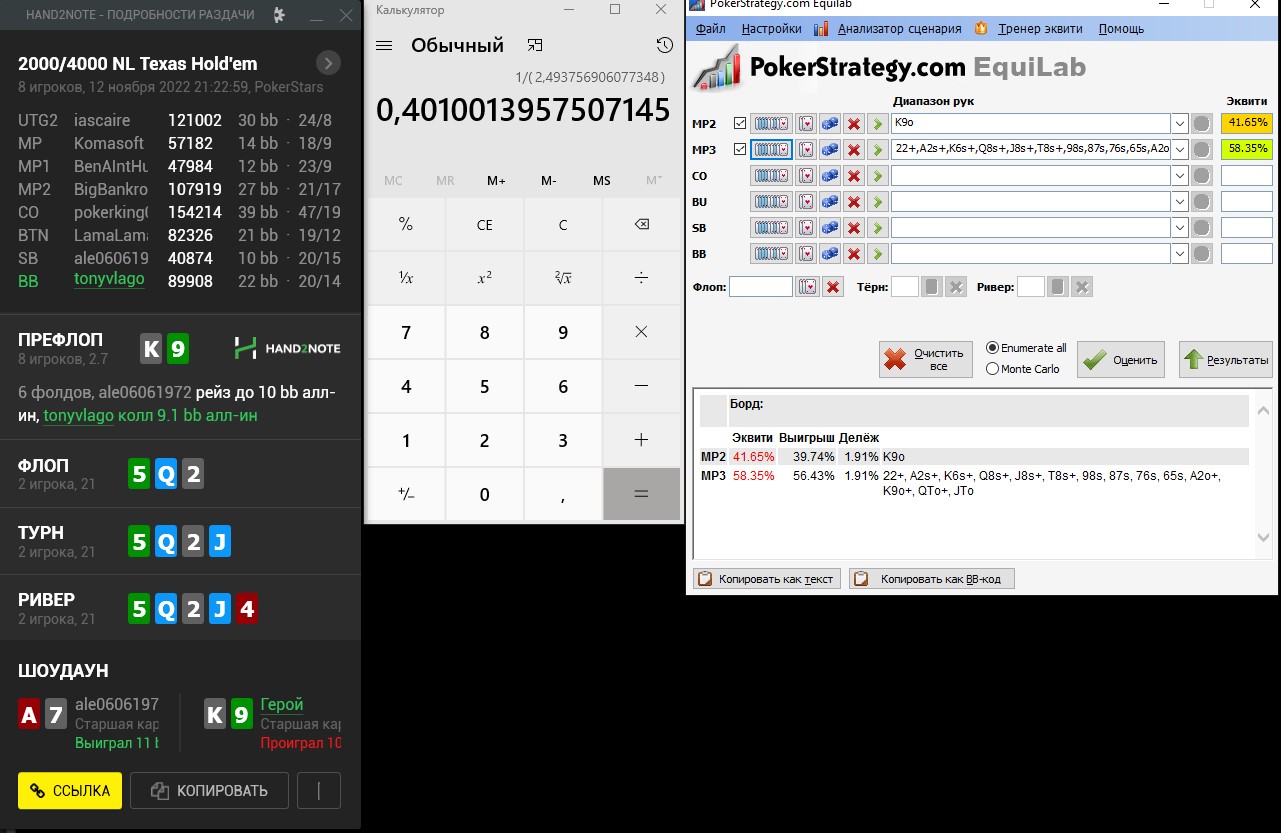This screenshot has width=1281, height=833.
Task: Click MP2 range input containing K9o
Action: pos(1031,124)
